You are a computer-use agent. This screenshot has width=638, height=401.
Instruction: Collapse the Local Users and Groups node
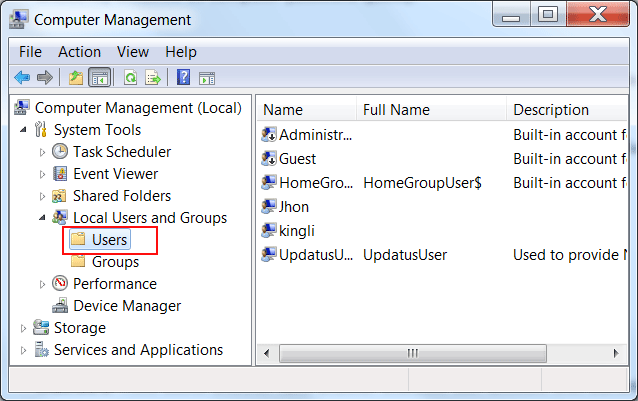tap(42, 218)
